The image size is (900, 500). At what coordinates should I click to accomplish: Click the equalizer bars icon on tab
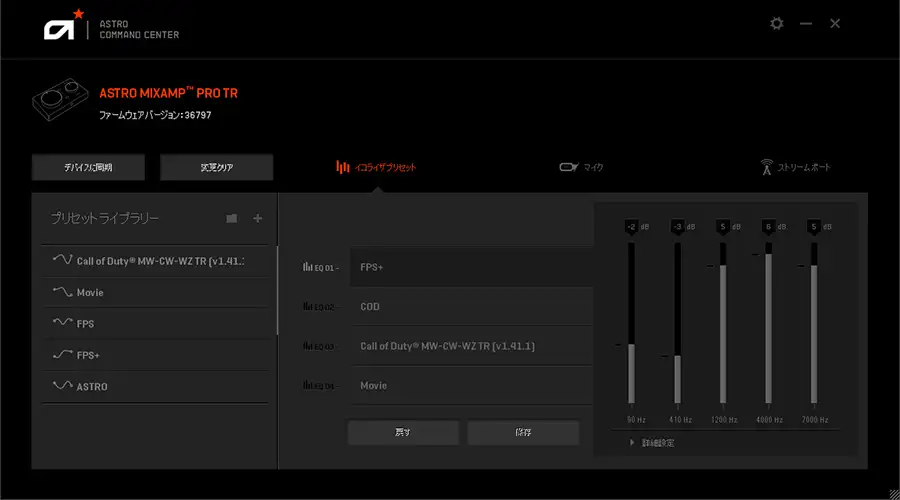(x=343, y=167)
